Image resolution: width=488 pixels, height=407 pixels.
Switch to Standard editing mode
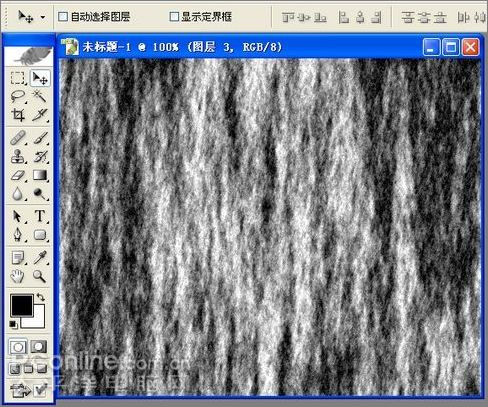point(18,347)
